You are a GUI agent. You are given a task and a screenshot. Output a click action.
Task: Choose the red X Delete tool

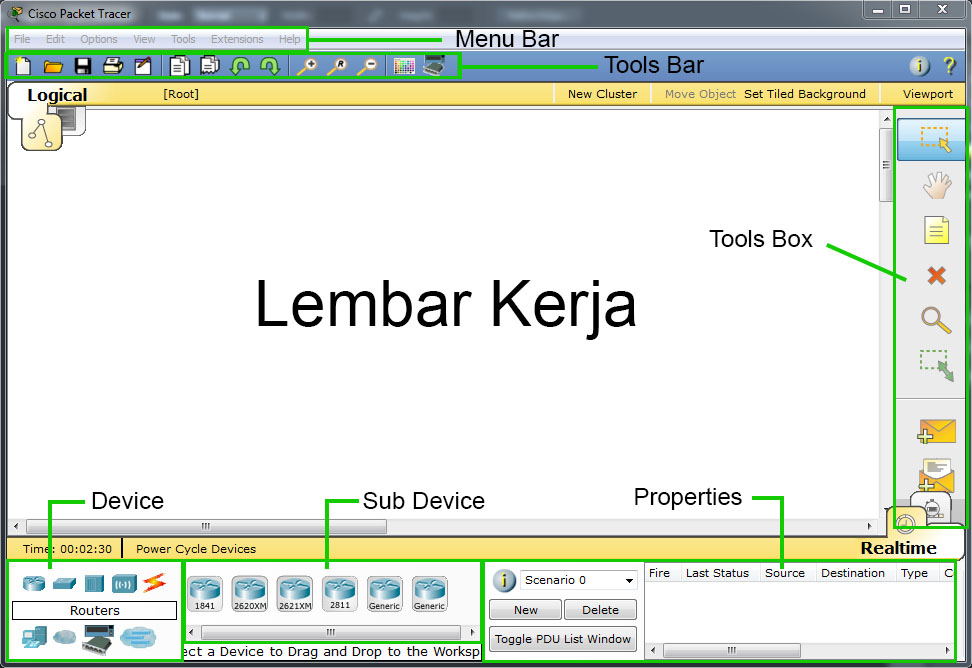point(937,275)
